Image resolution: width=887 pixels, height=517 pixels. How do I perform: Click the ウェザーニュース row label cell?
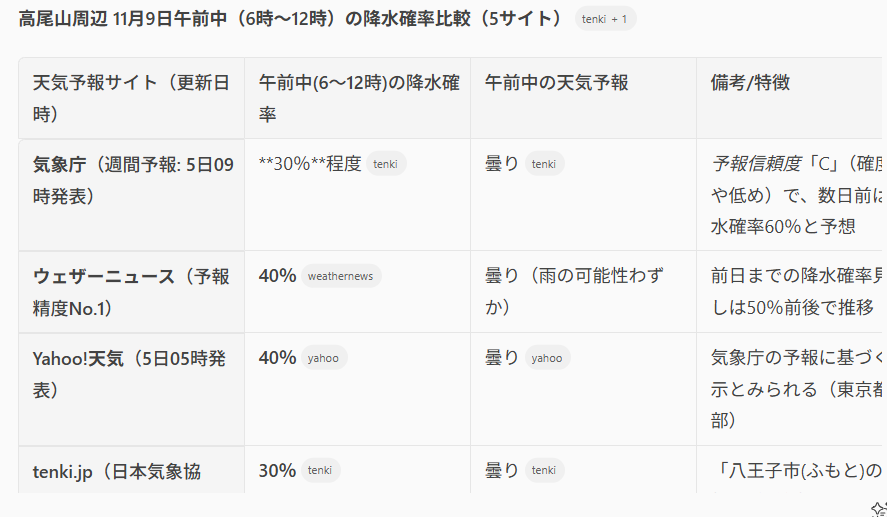click(131, 292)
